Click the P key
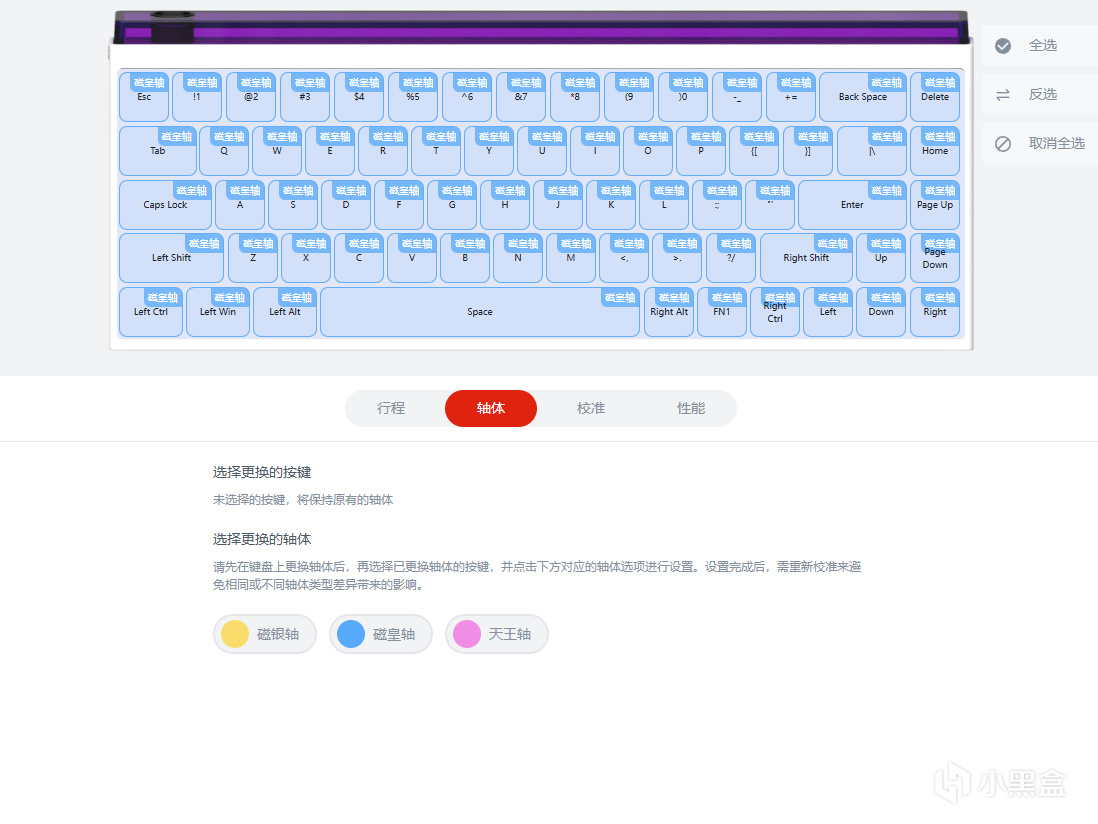 point(701,151)
